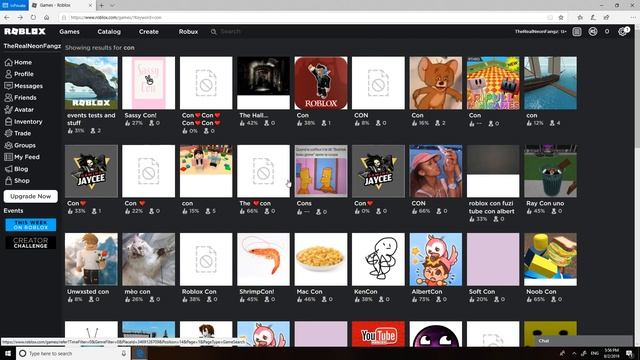Open the Chat panel
The width and height of the screenshot is (640, 360).
coord(584,341)
